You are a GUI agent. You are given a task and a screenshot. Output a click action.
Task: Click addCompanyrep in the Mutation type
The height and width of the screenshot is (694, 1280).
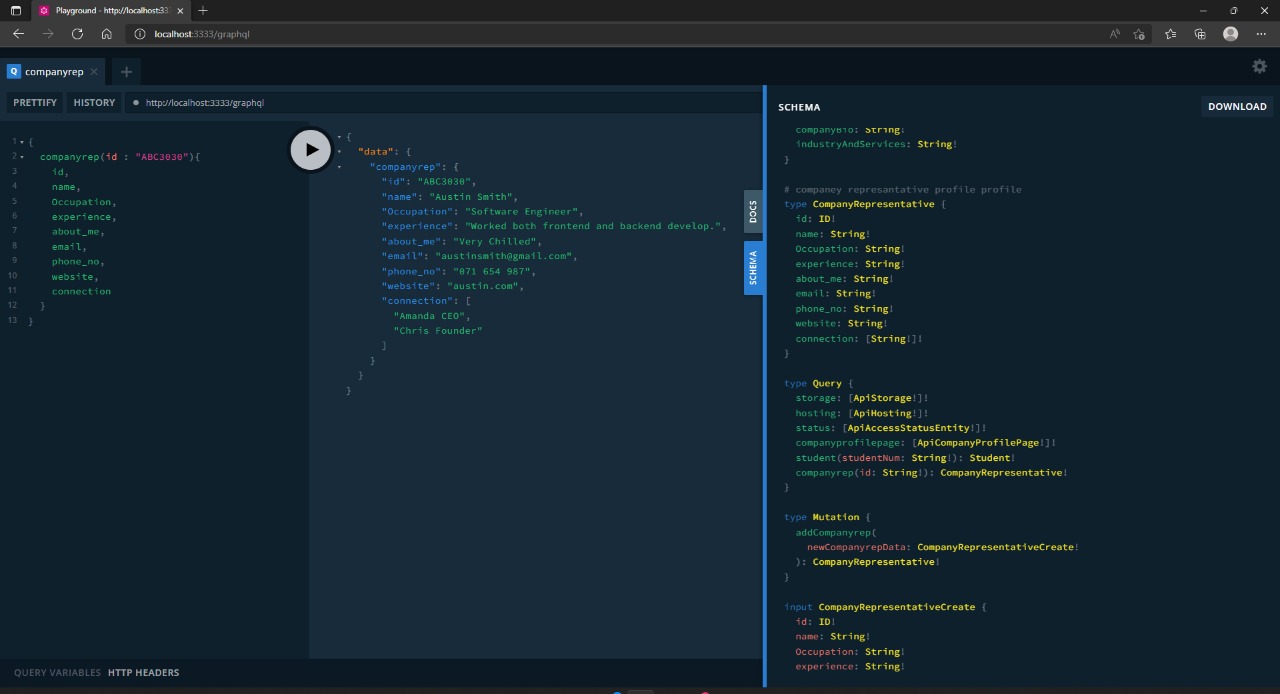834,532
